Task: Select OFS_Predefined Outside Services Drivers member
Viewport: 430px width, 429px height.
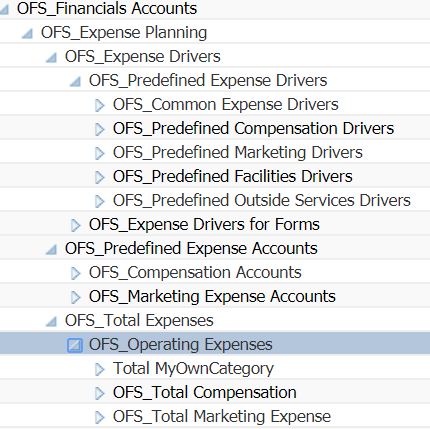Action: click(262, 200)
